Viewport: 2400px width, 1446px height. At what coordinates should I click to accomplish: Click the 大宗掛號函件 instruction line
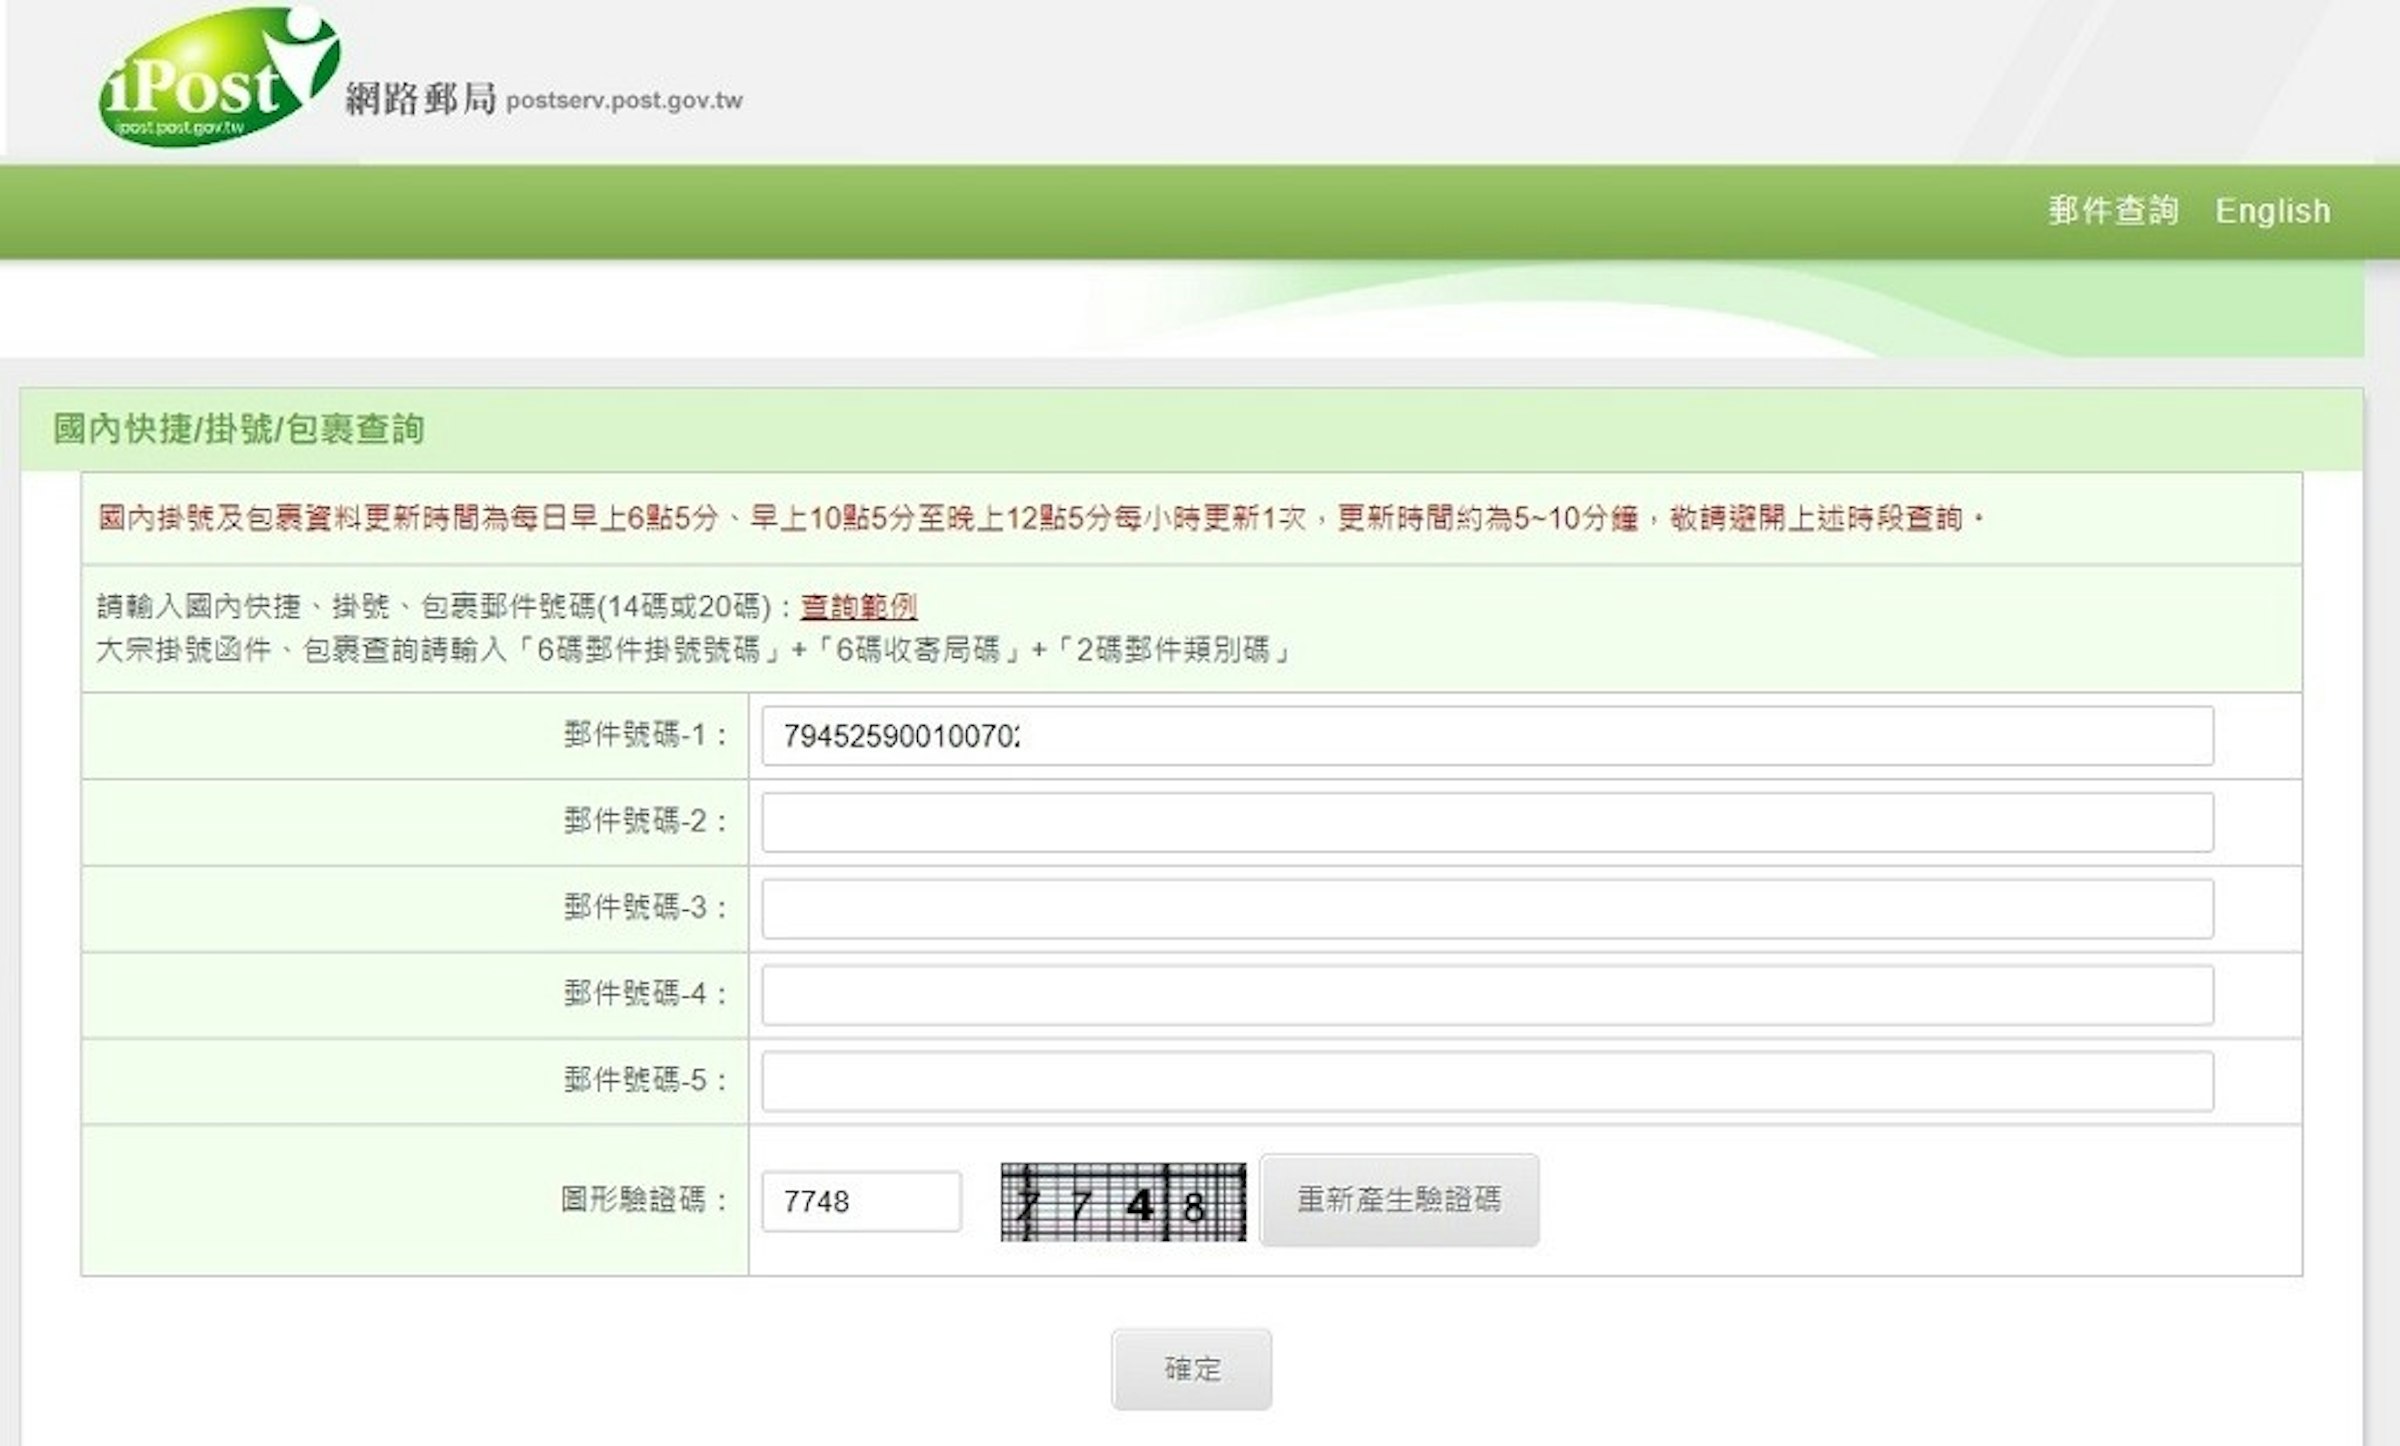(693, 650)
